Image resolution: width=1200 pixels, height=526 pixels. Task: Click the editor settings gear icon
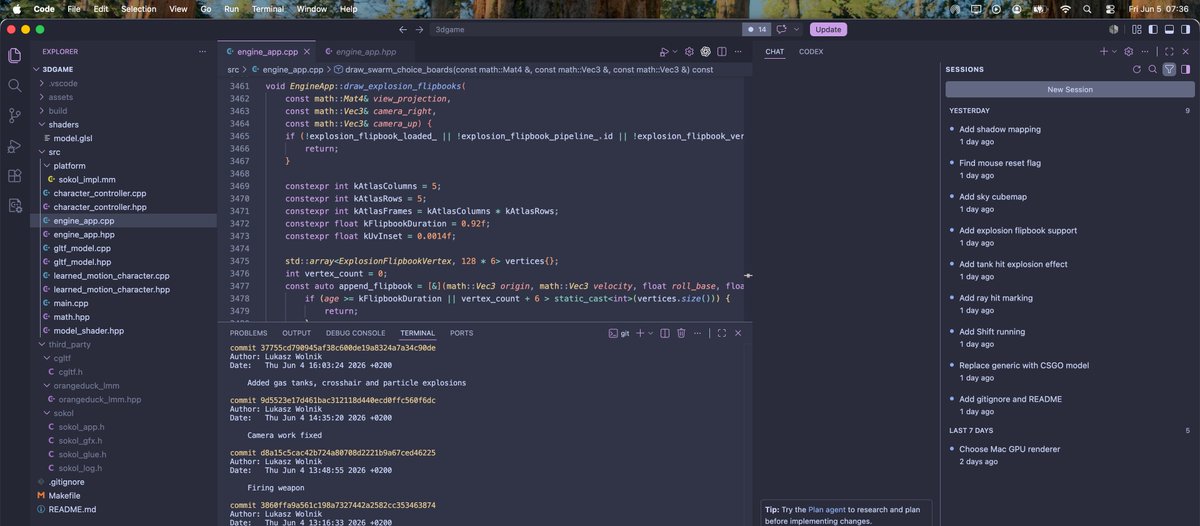(689, 51)
